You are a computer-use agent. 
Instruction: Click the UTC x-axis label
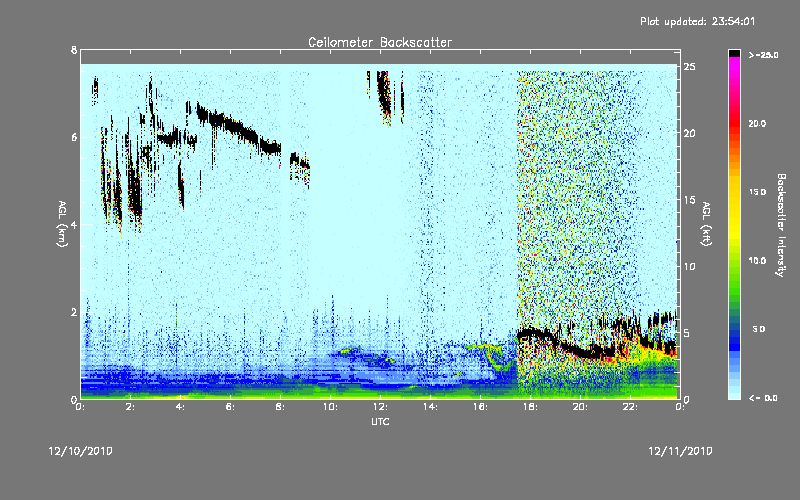380,421
